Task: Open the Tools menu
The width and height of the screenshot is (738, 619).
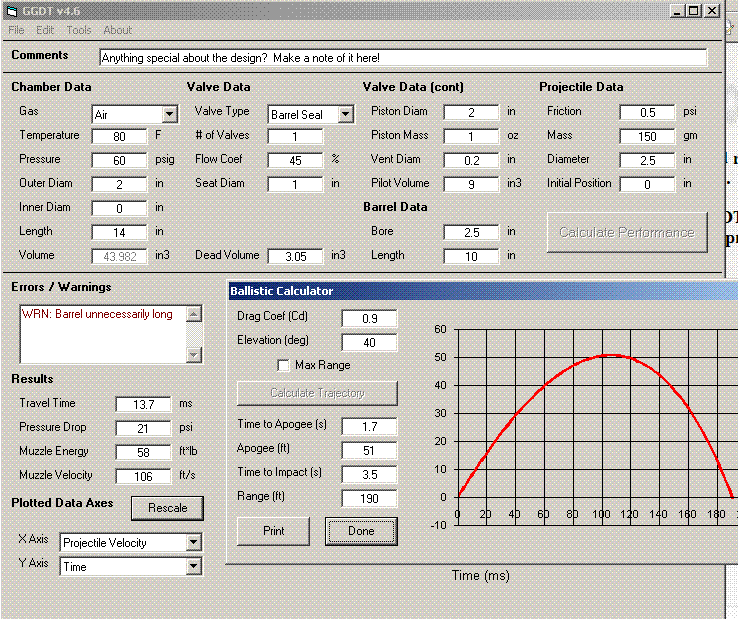Action: point(79,30)
